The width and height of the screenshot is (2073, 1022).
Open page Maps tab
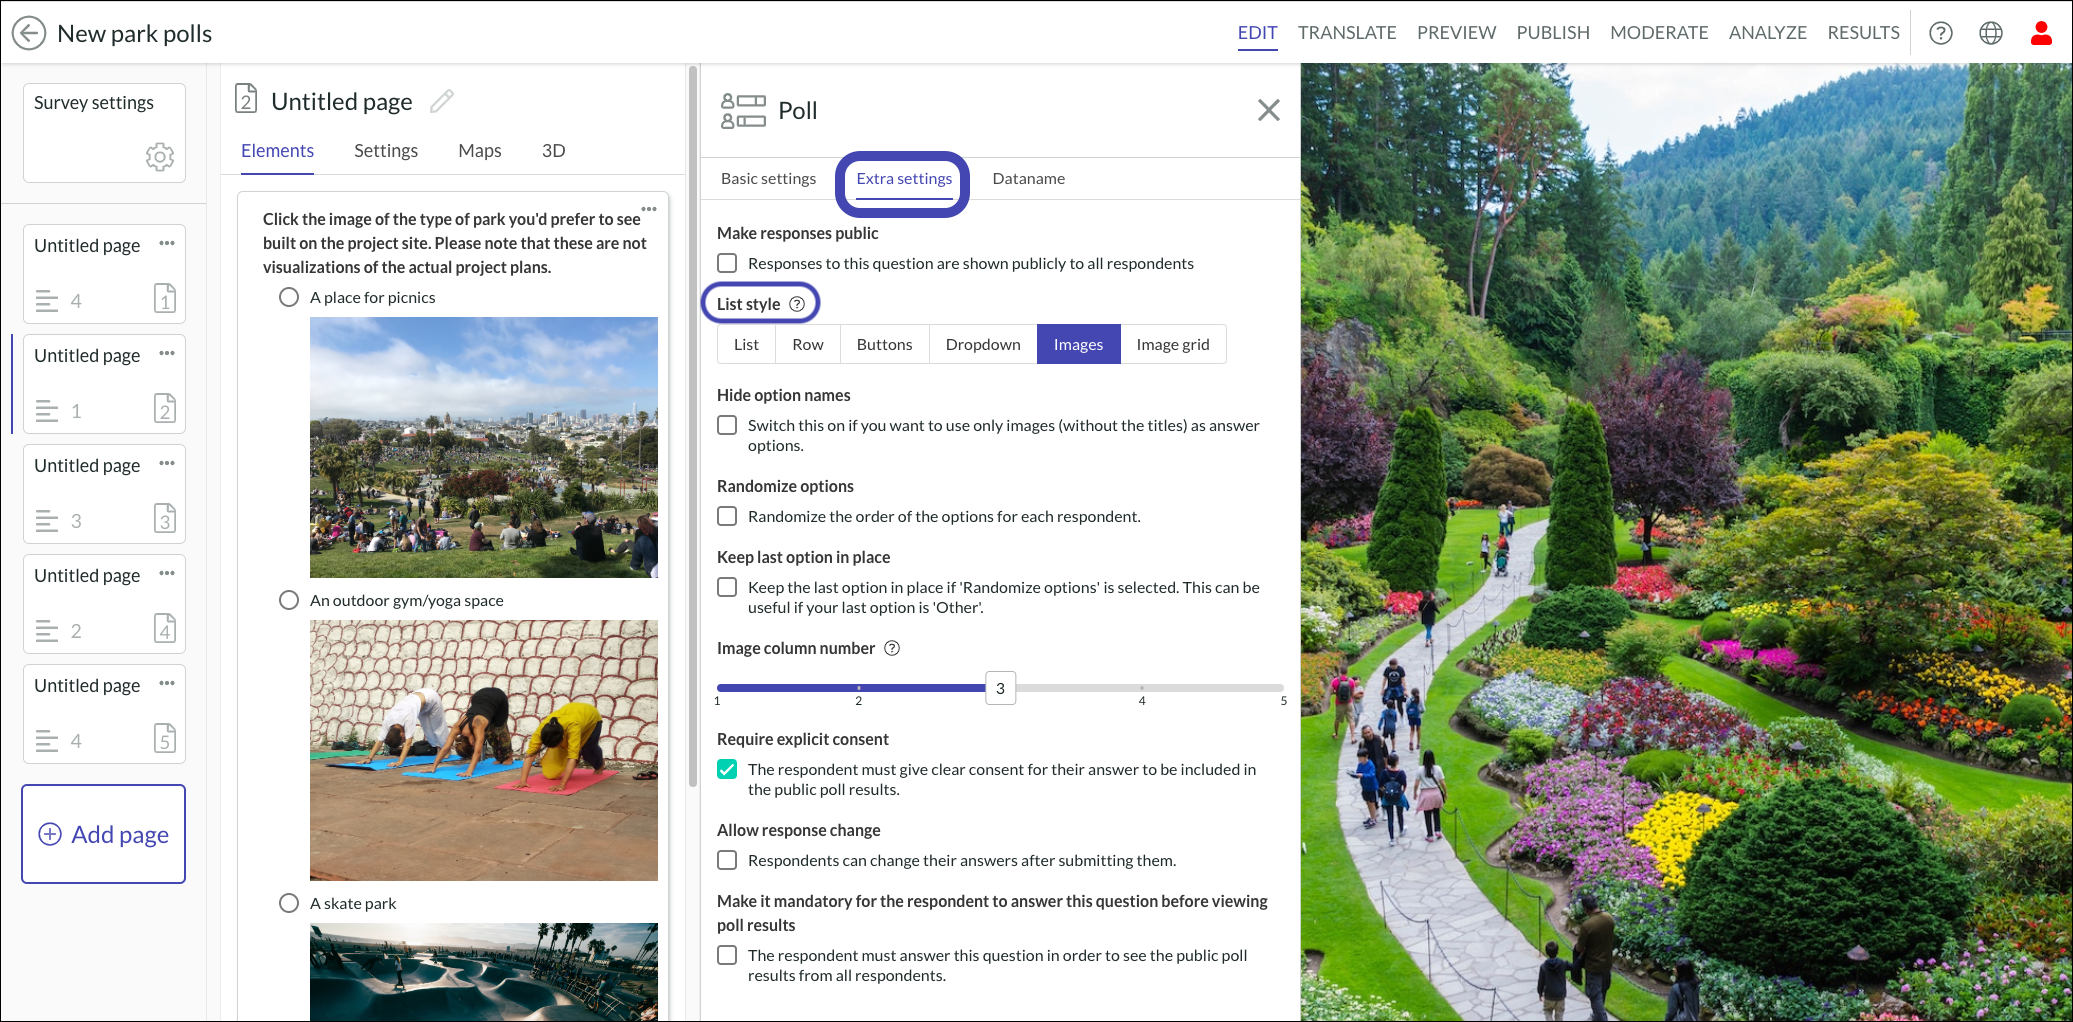[480, 151]
